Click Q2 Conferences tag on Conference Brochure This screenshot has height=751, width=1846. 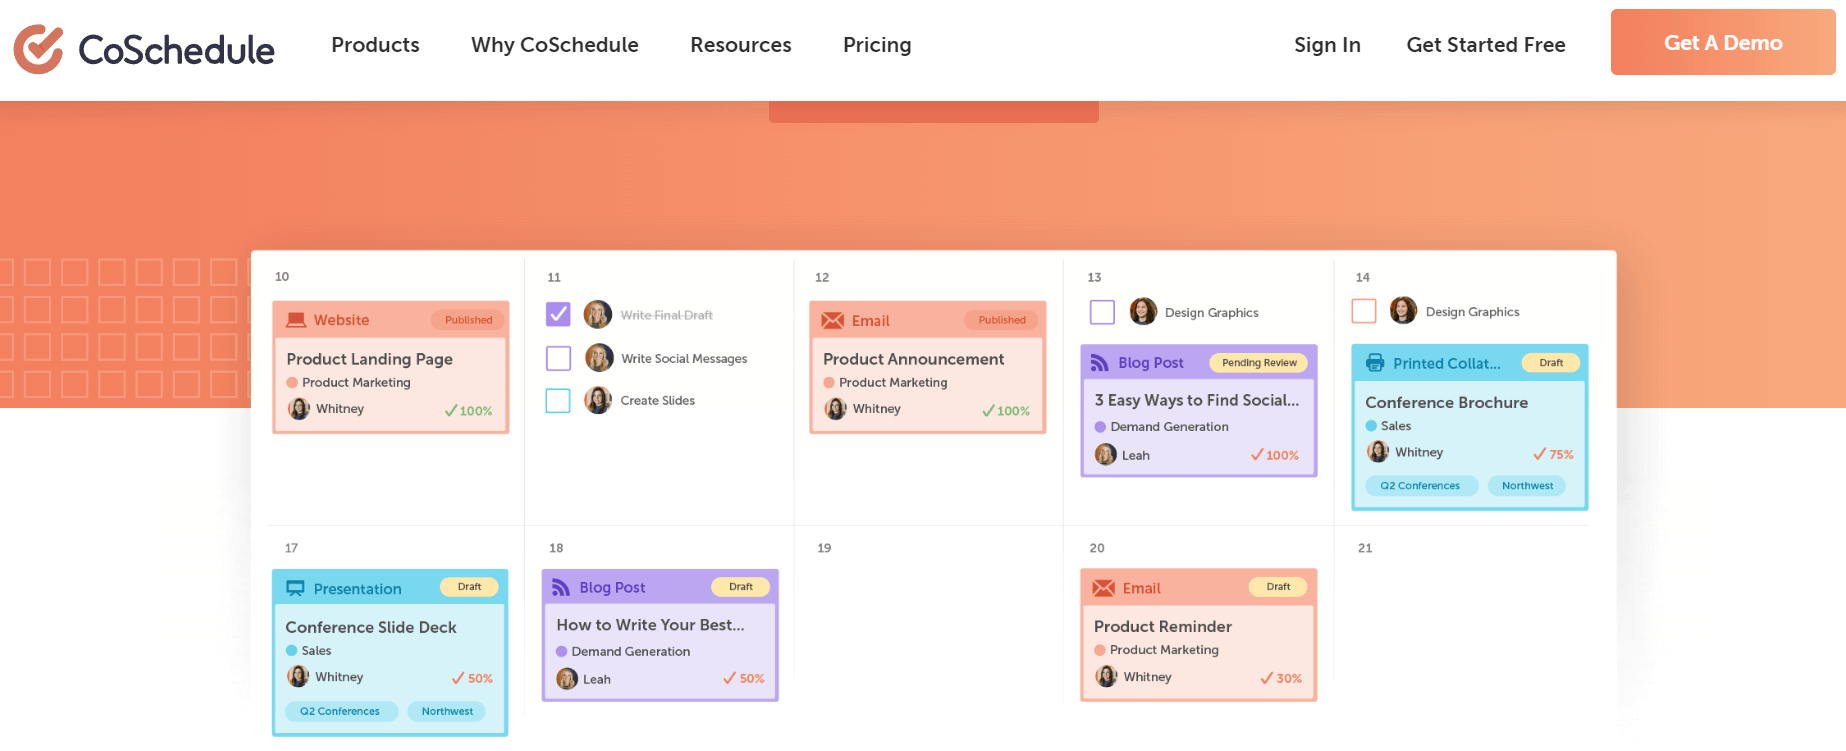click(1420, 486)
